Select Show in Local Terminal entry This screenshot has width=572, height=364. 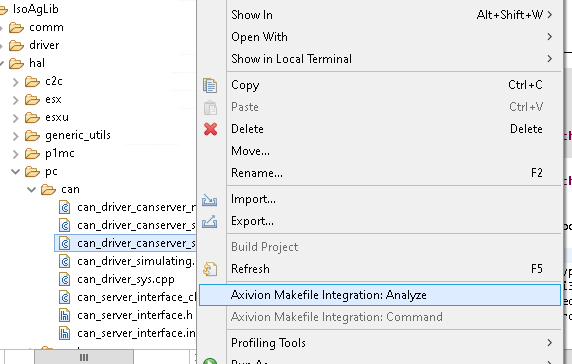point(380,59)
